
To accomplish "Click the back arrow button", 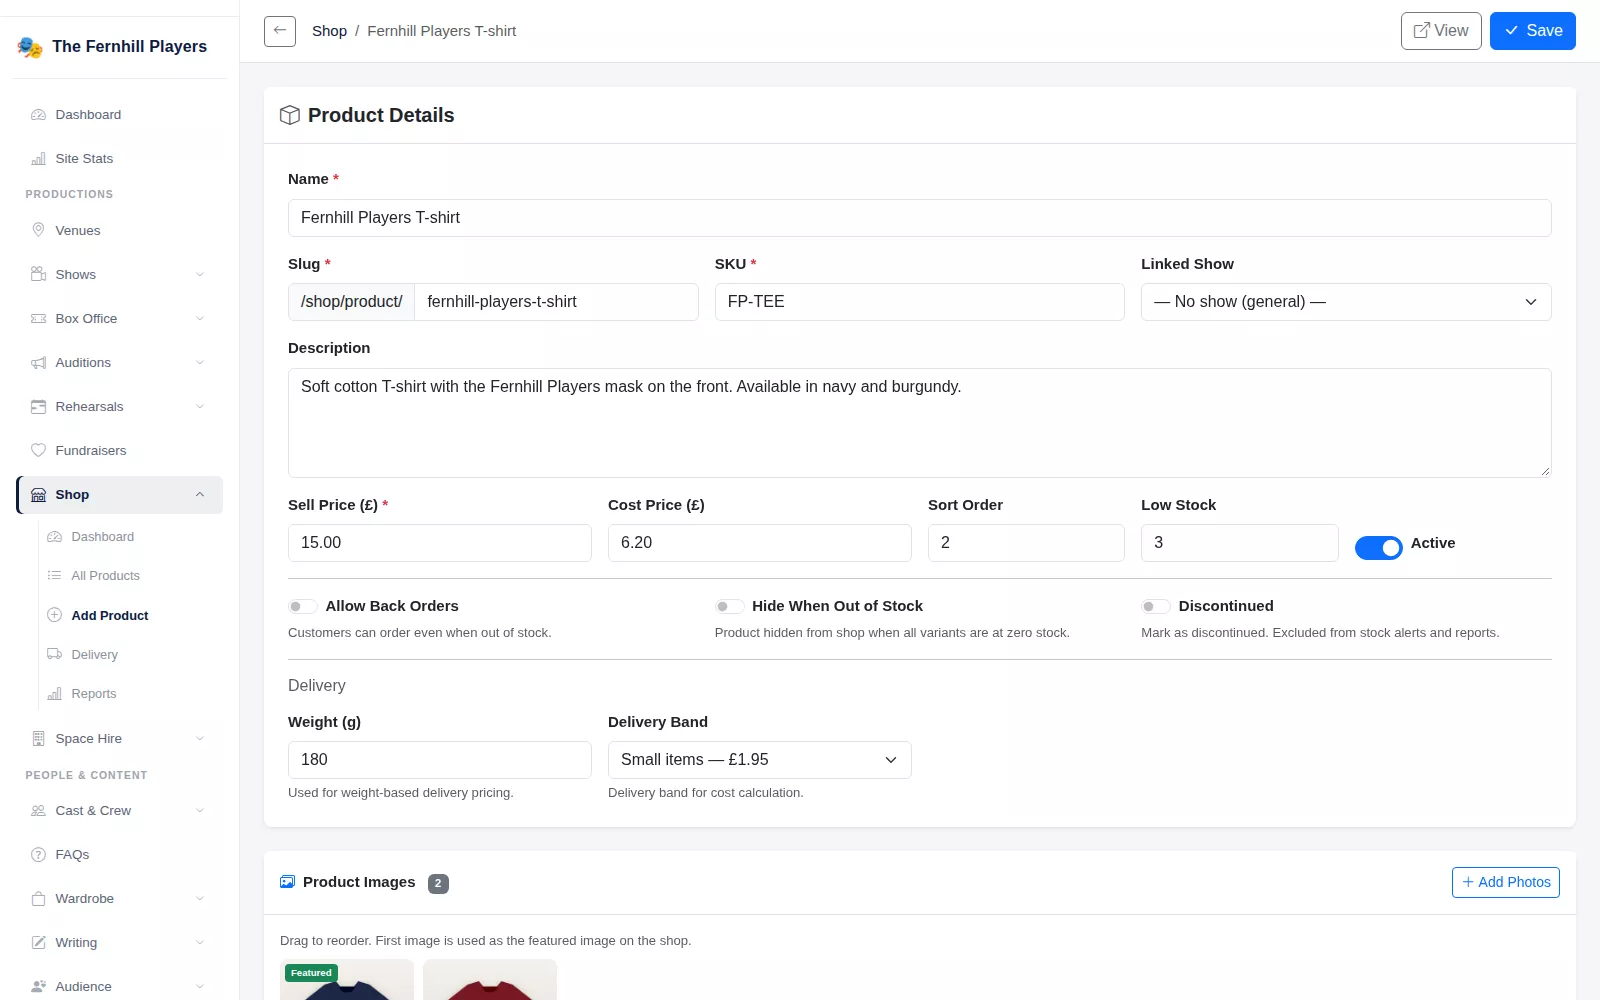I will [x=280, y=31].
